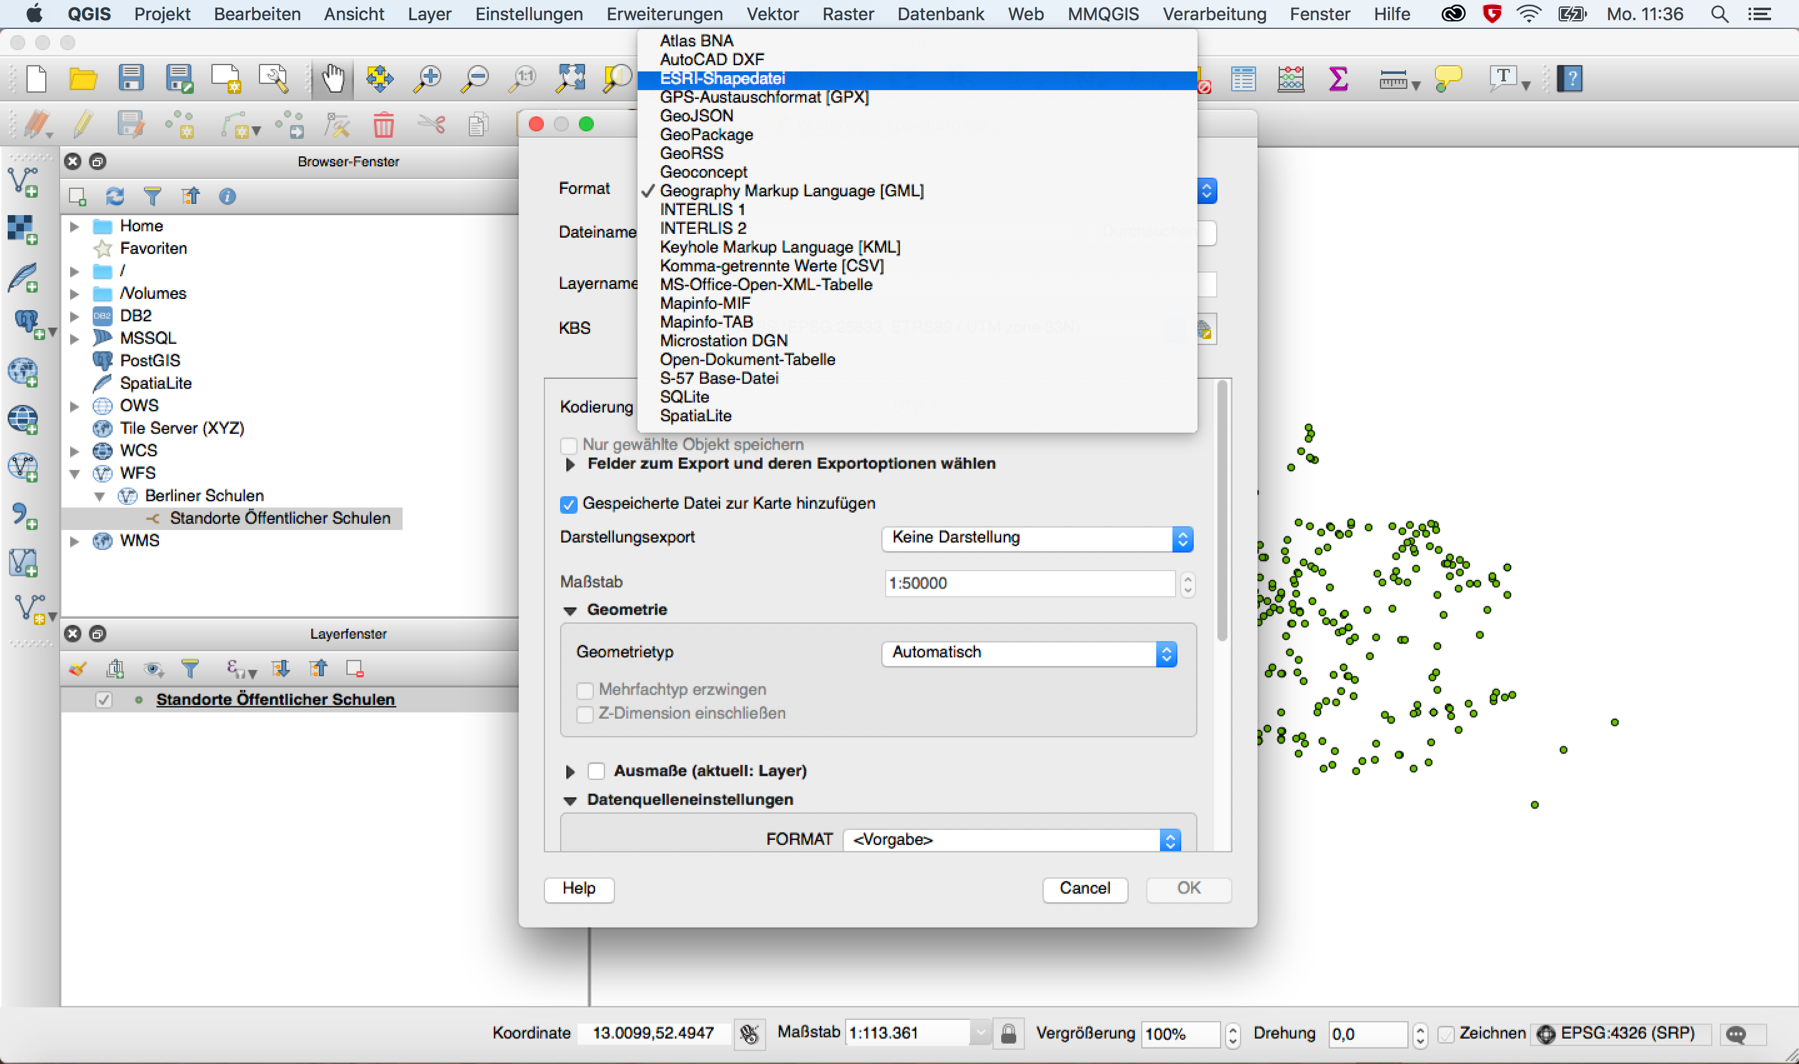Image resolution: width=1799 pixels, height=1064 pixels.
Task: Toggle 'Mehrfachtyp erzwingen' checkbox
Action: pos(585,690)
